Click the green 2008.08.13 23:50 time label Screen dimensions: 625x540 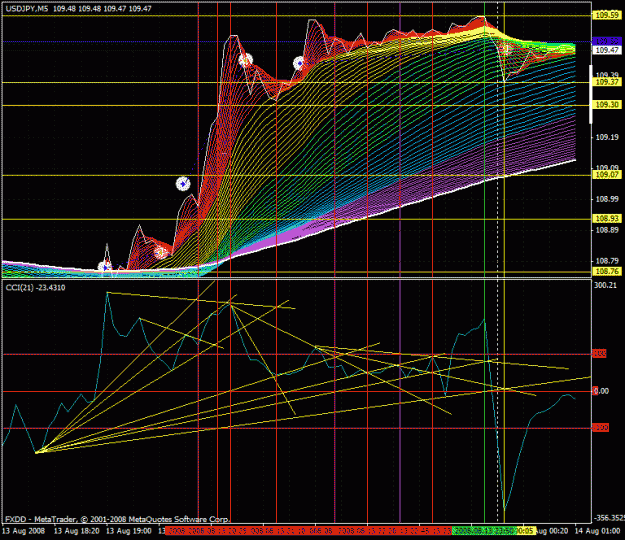coord(485,531)
